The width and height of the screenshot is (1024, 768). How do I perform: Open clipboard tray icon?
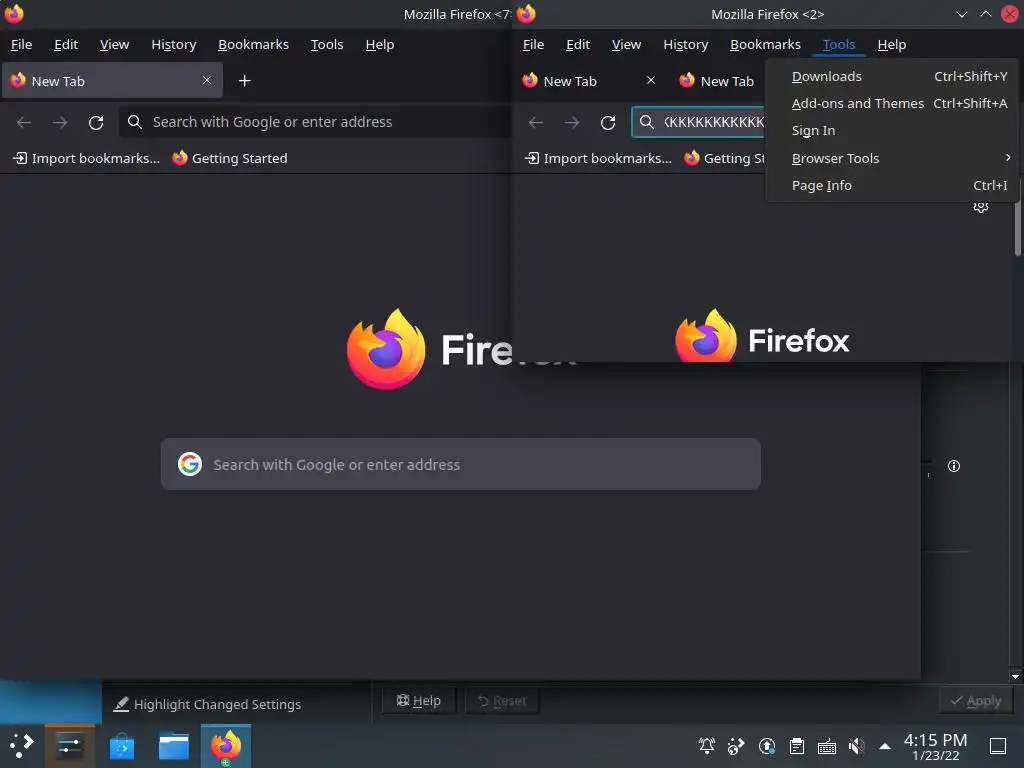797,745
